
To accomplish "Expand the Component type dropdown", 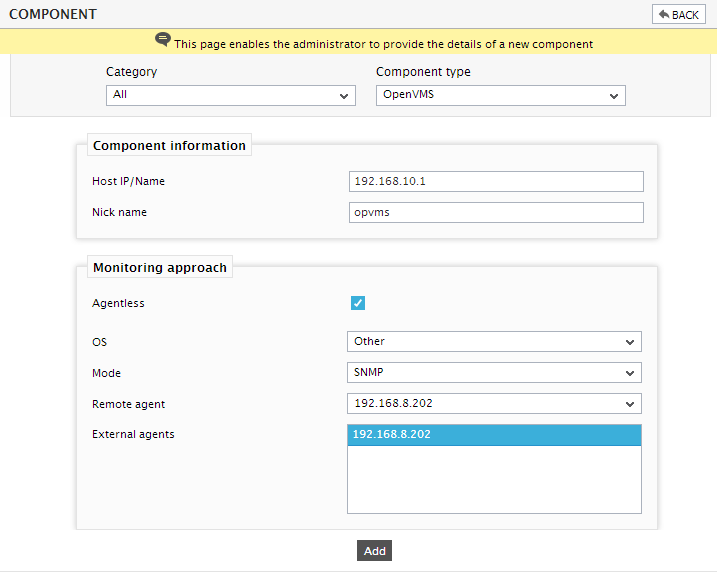I will (501, 95).
